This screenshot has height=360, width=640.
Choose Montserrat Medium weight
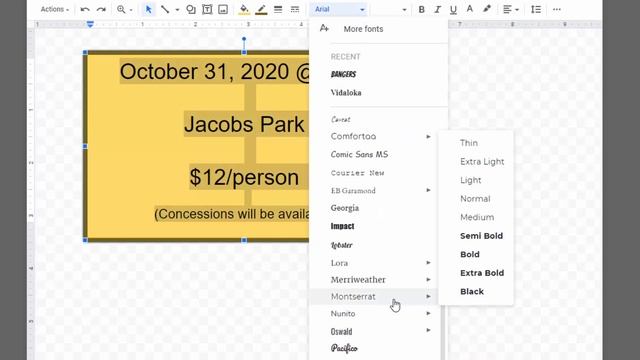(x=477, y=217)
